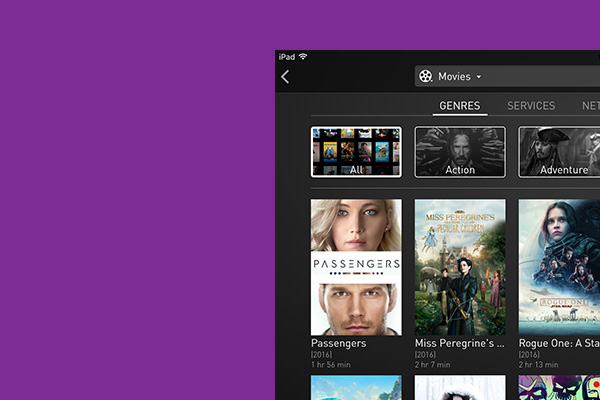This screenshot has width=600, height=400.
Task: Click the Rogue One title label
Action: click(x=558, y=343)
